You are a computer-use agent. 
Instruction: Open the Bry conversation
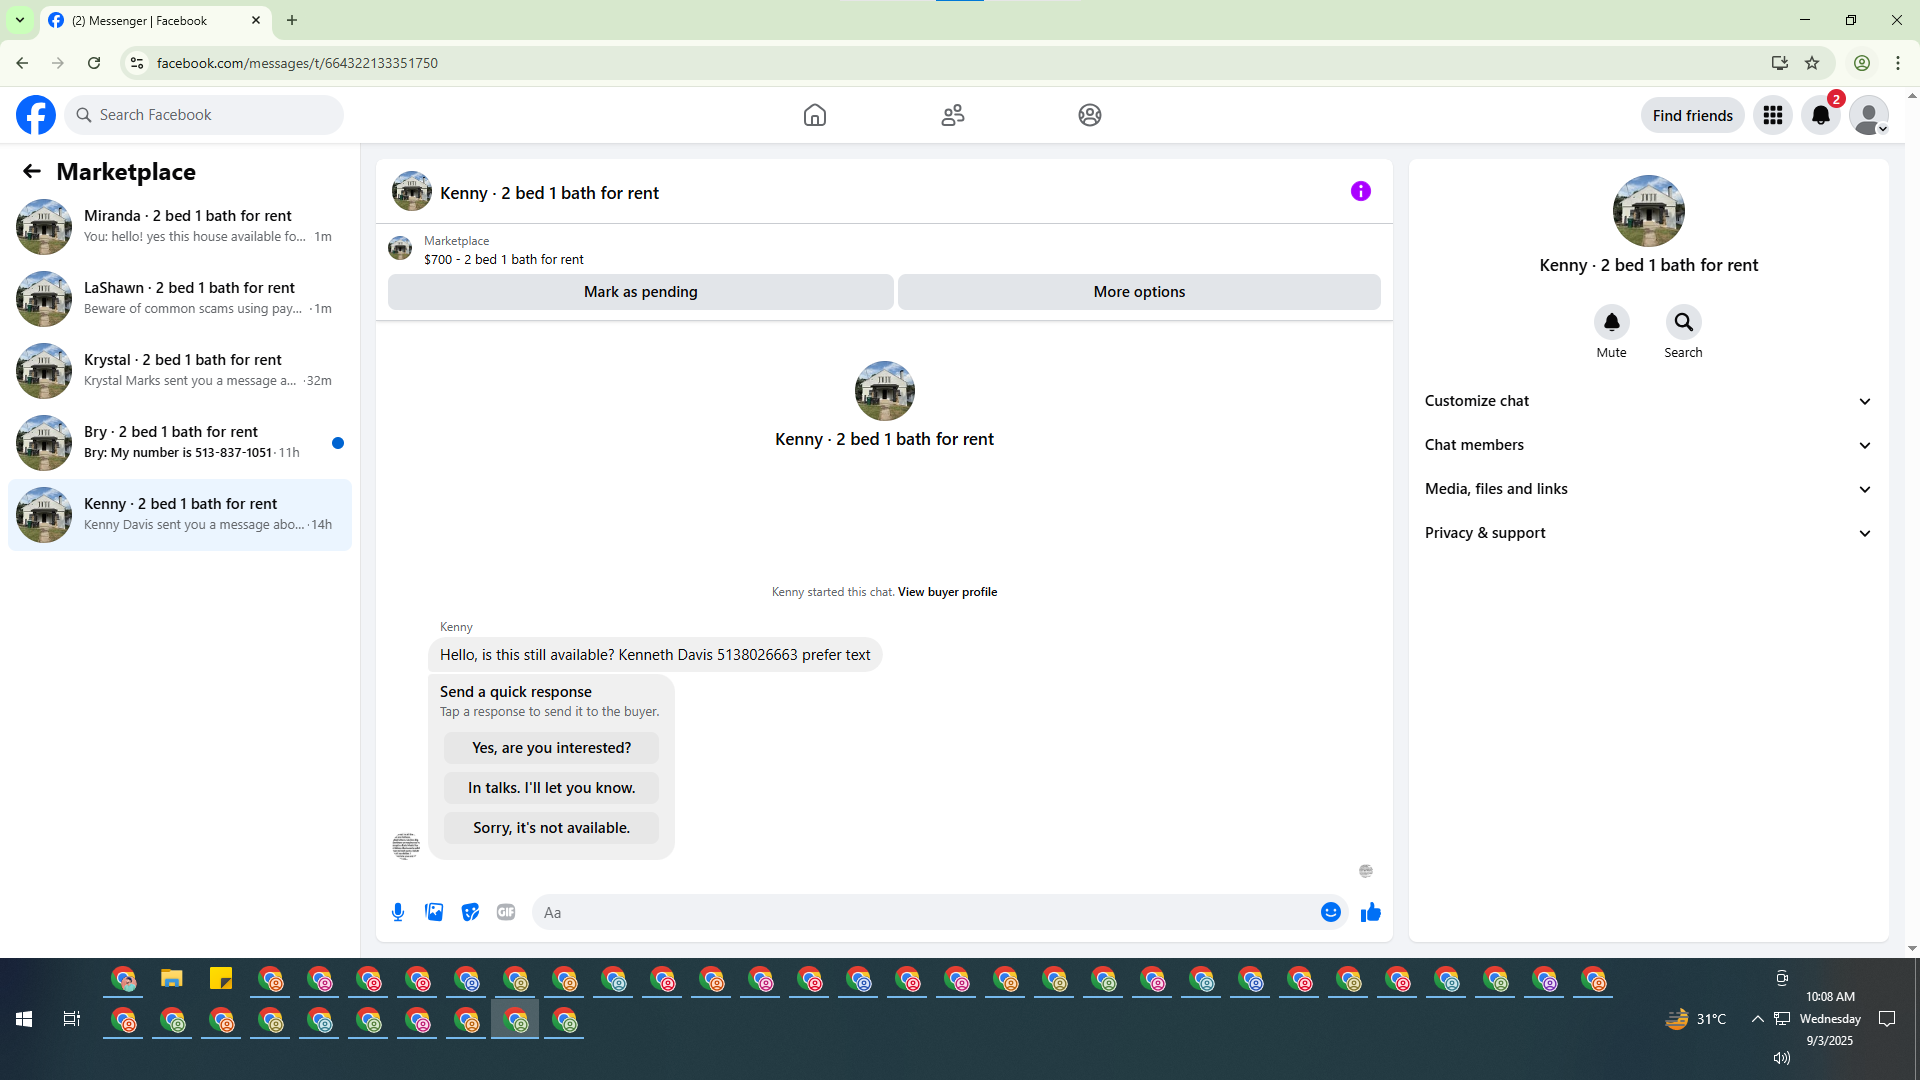(180, 443)
